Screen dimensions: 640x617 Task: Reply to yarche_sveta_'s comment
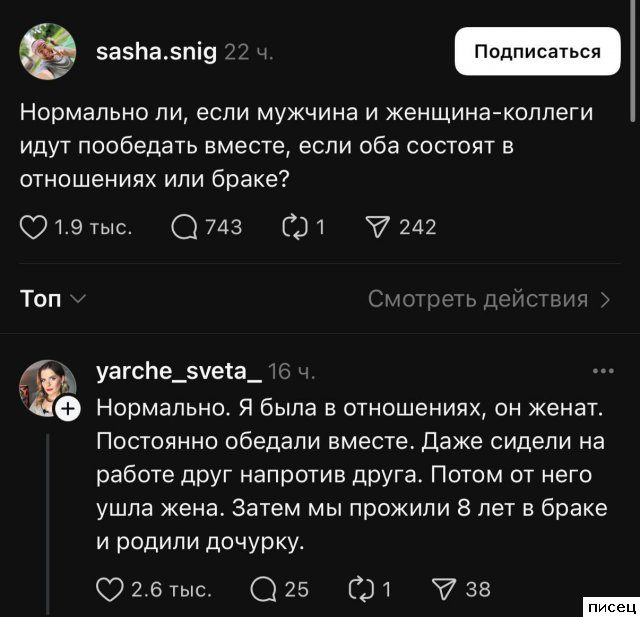click(x=265, y=589)
